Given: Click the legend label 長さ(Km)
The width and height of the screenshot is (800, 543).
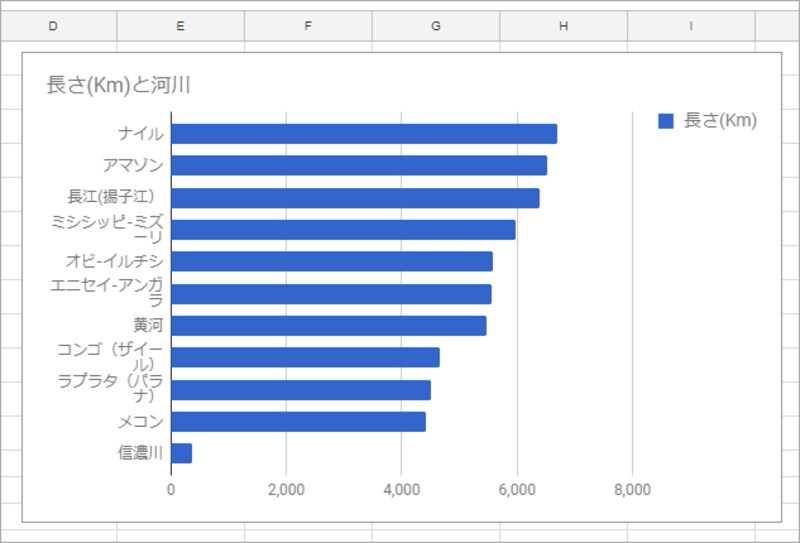Looking at the screenshot, I should [x=720, y=120].
